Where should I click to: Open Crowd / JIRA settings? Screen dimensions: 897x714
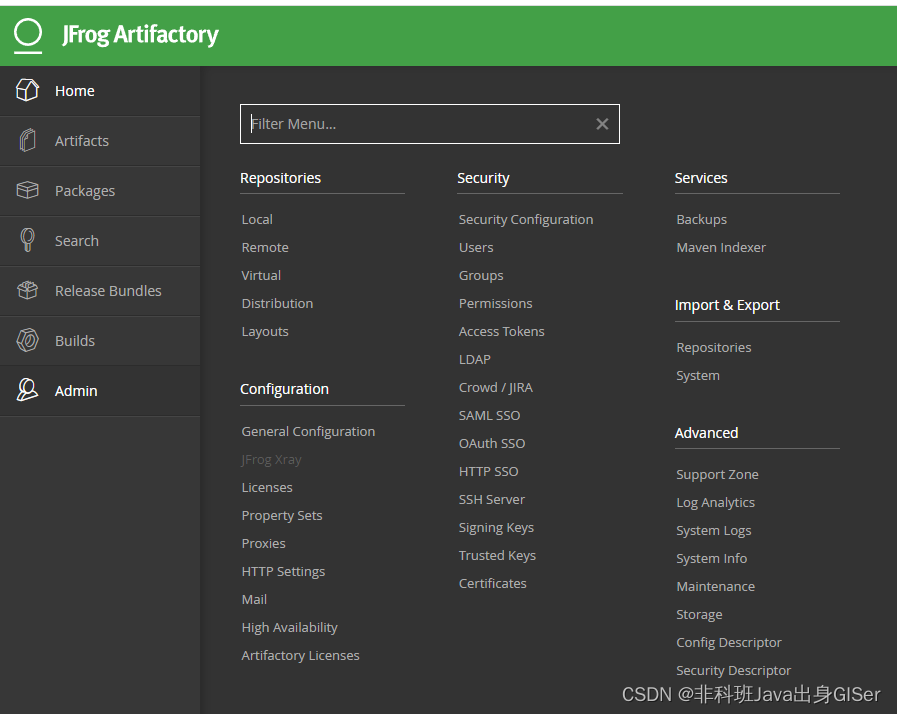495,388
